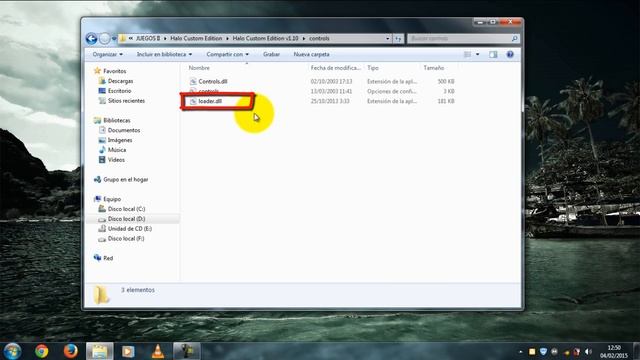Open the view options dropdown arrow

(478, 54)
